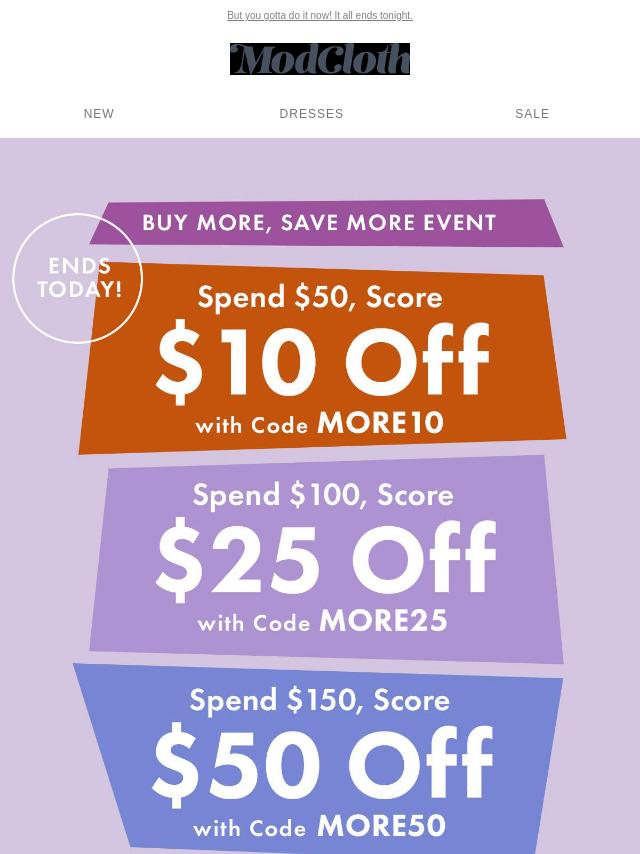
Task: Click the MORE10 promo code text
Action: [380, 423]
